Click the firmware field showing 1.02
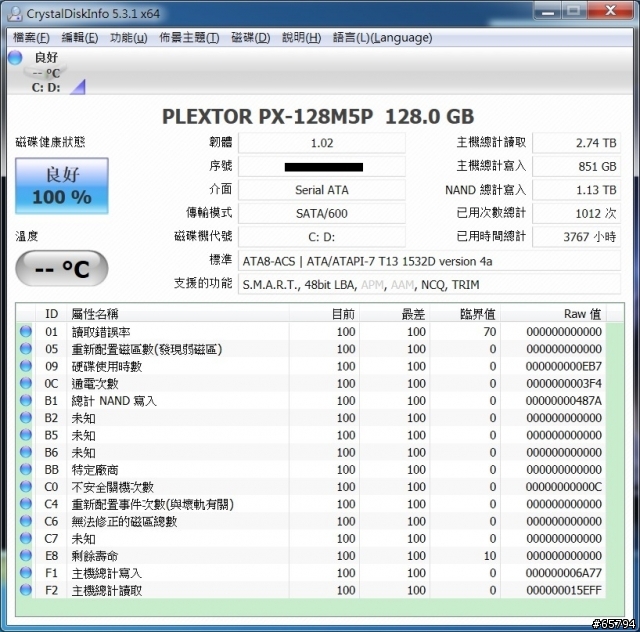The width and height of the screenshot is (640, 632). [x=322, y=143]
